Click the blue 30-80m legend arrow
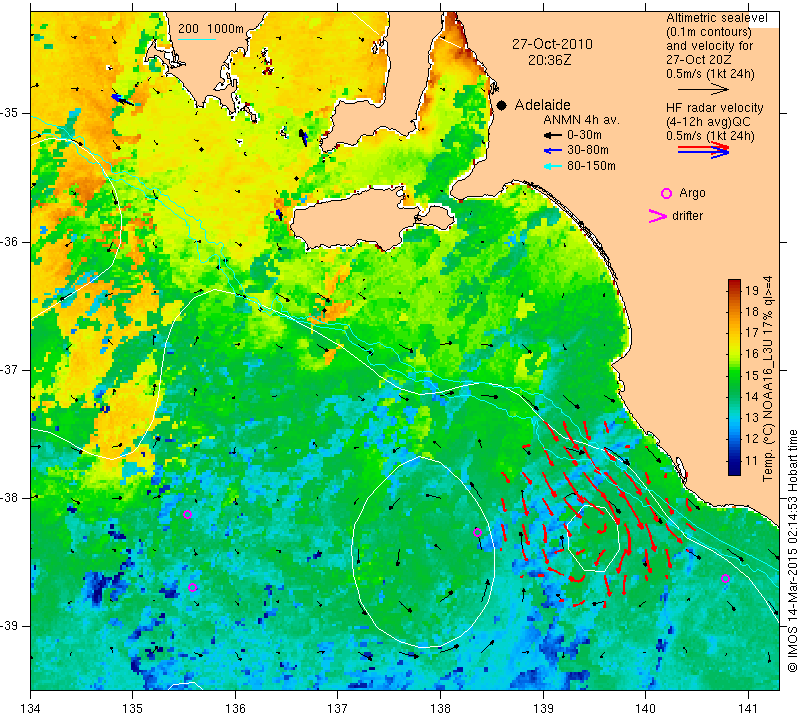The image size is (800, 720). 553,151
